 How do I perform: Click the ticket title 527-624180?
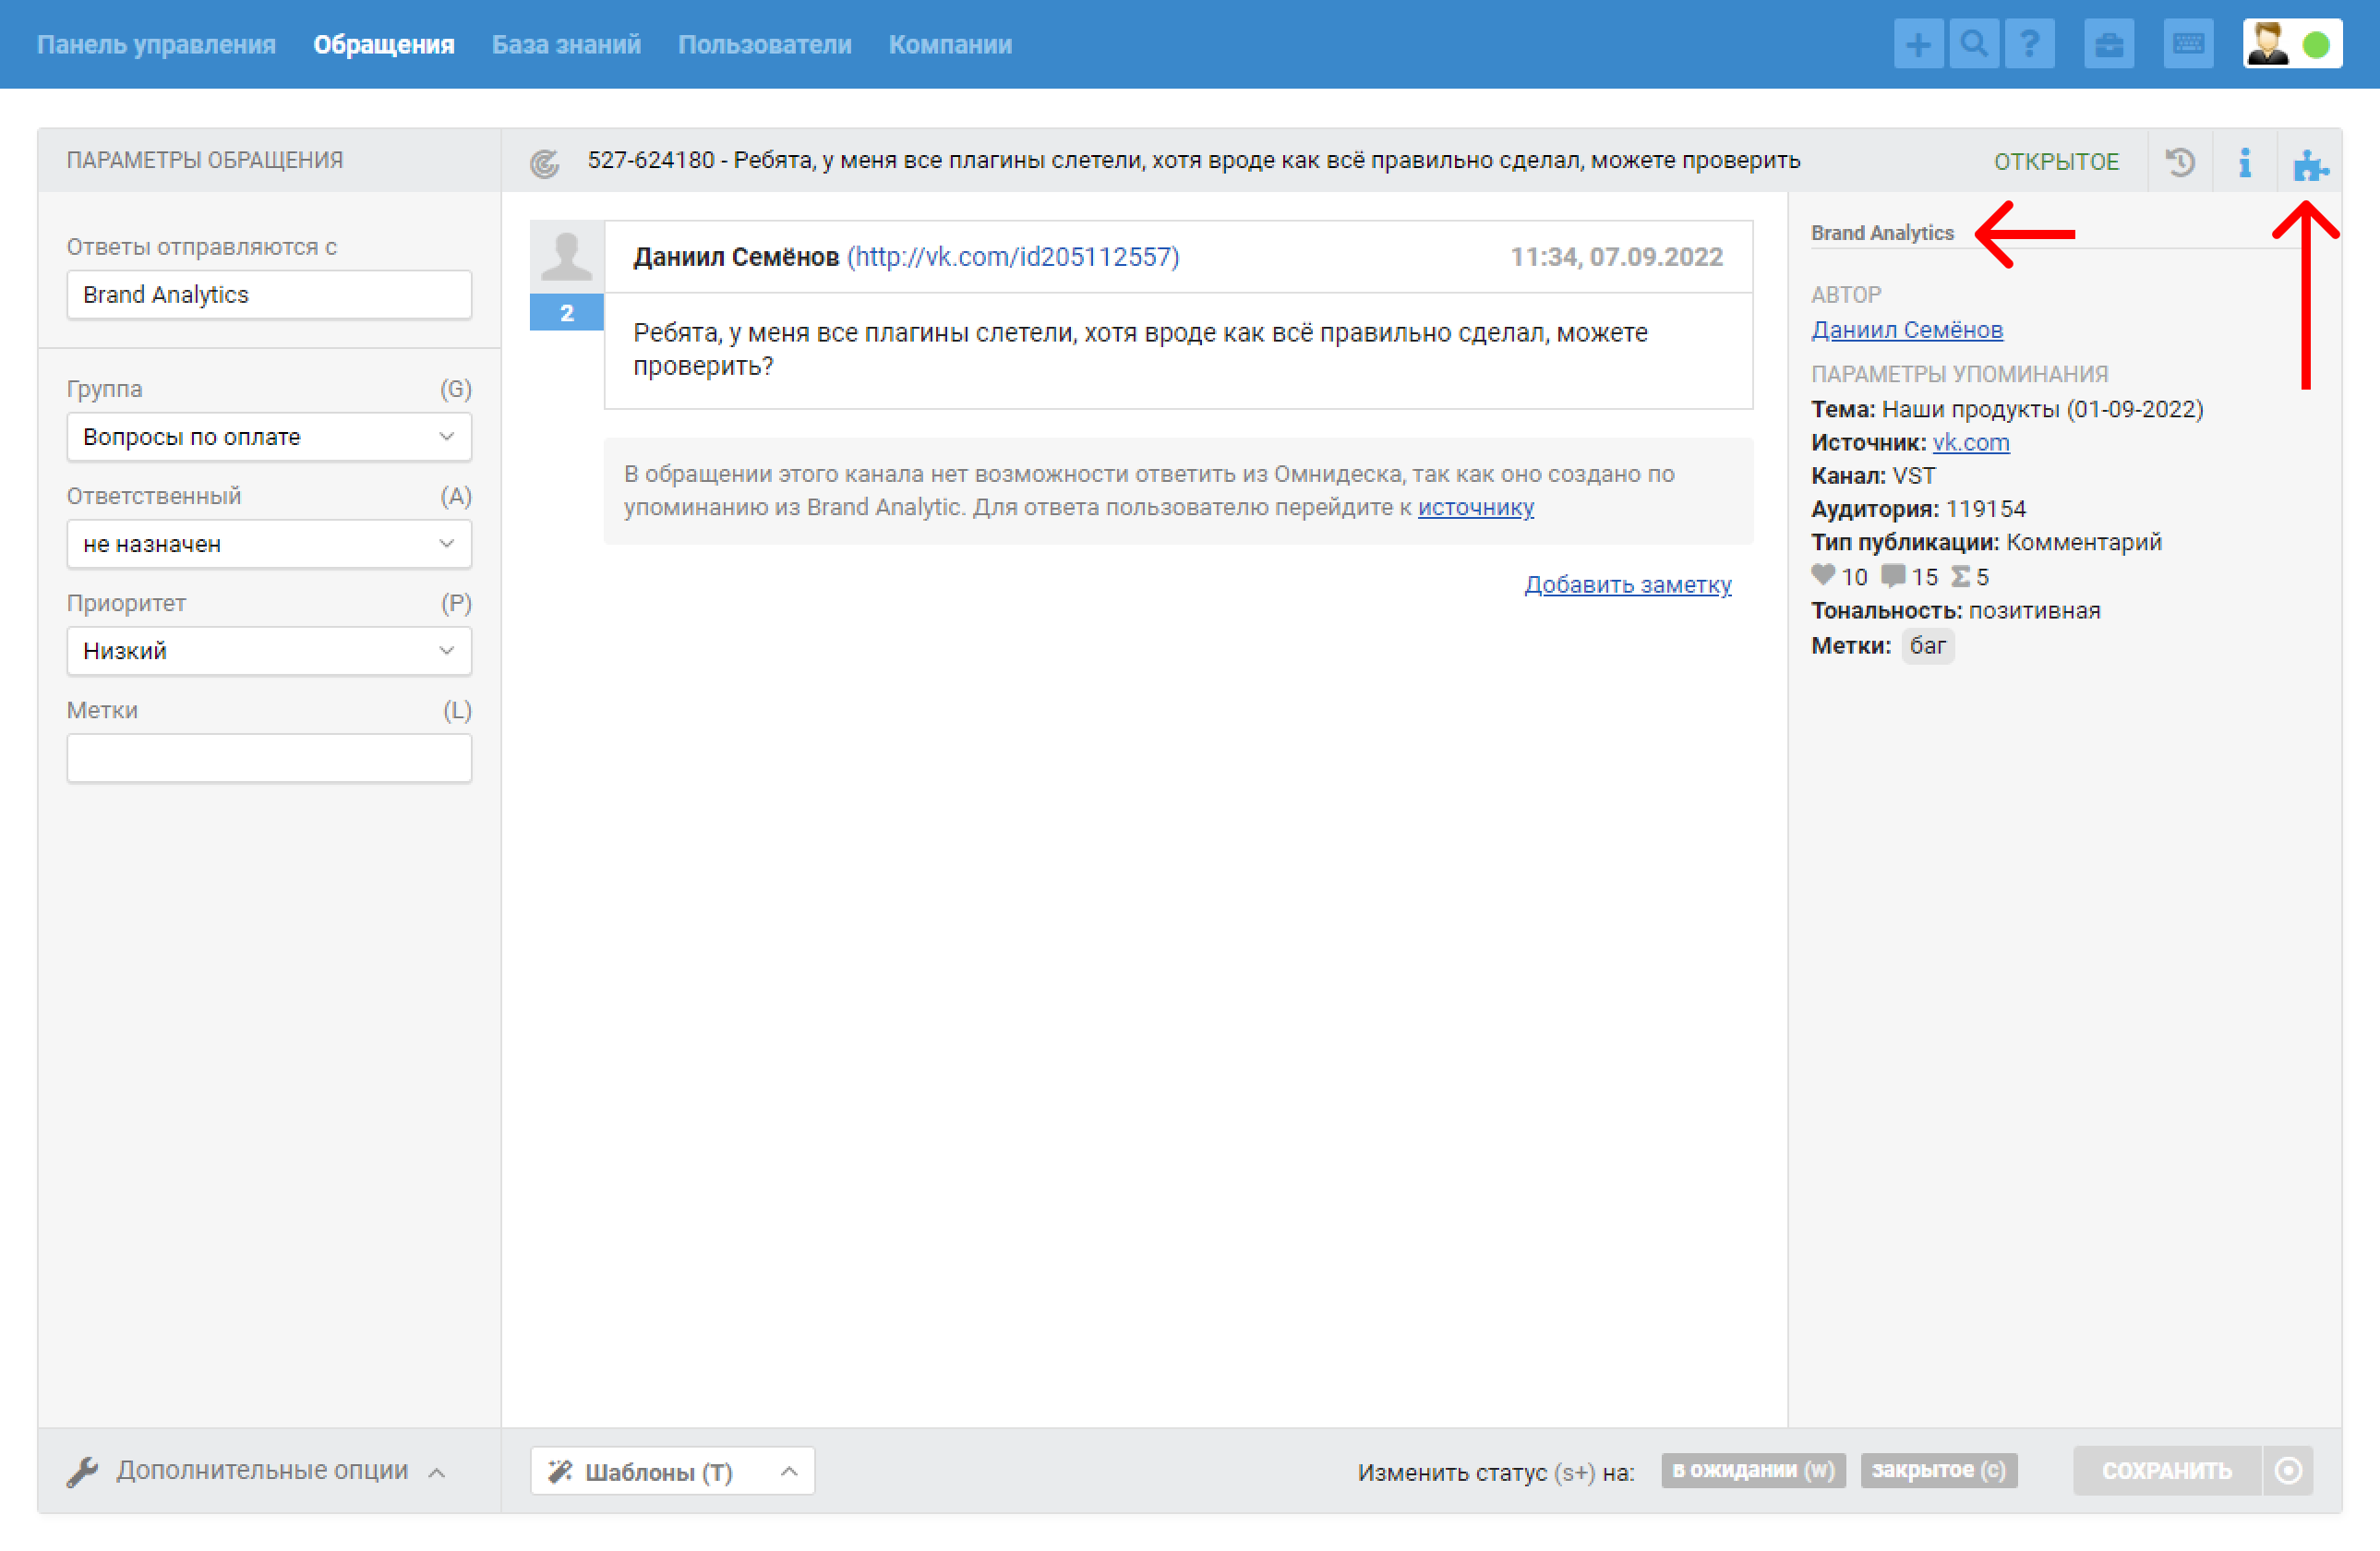click(x=1193, y=160)
